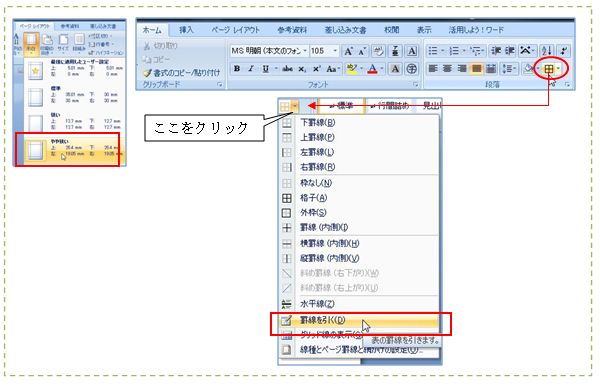Click 書式のコピー/貼り付け button

coord(182,72)
